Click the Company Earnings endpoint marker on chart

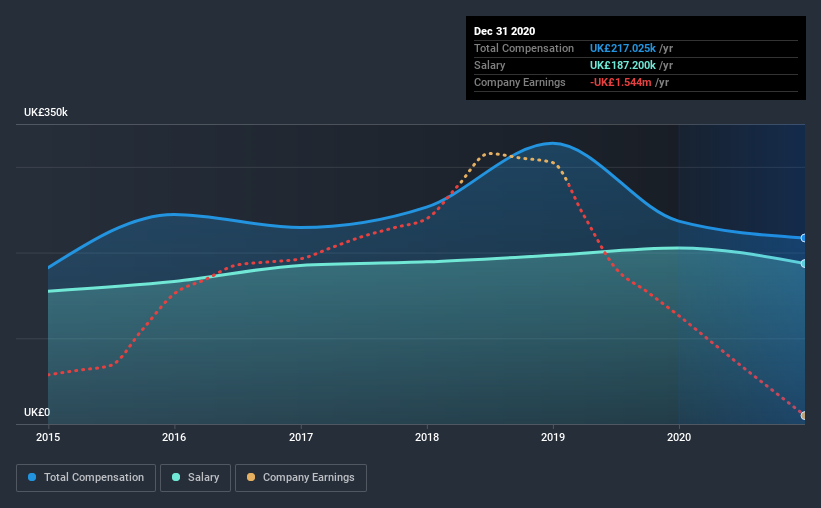[804, 415]
